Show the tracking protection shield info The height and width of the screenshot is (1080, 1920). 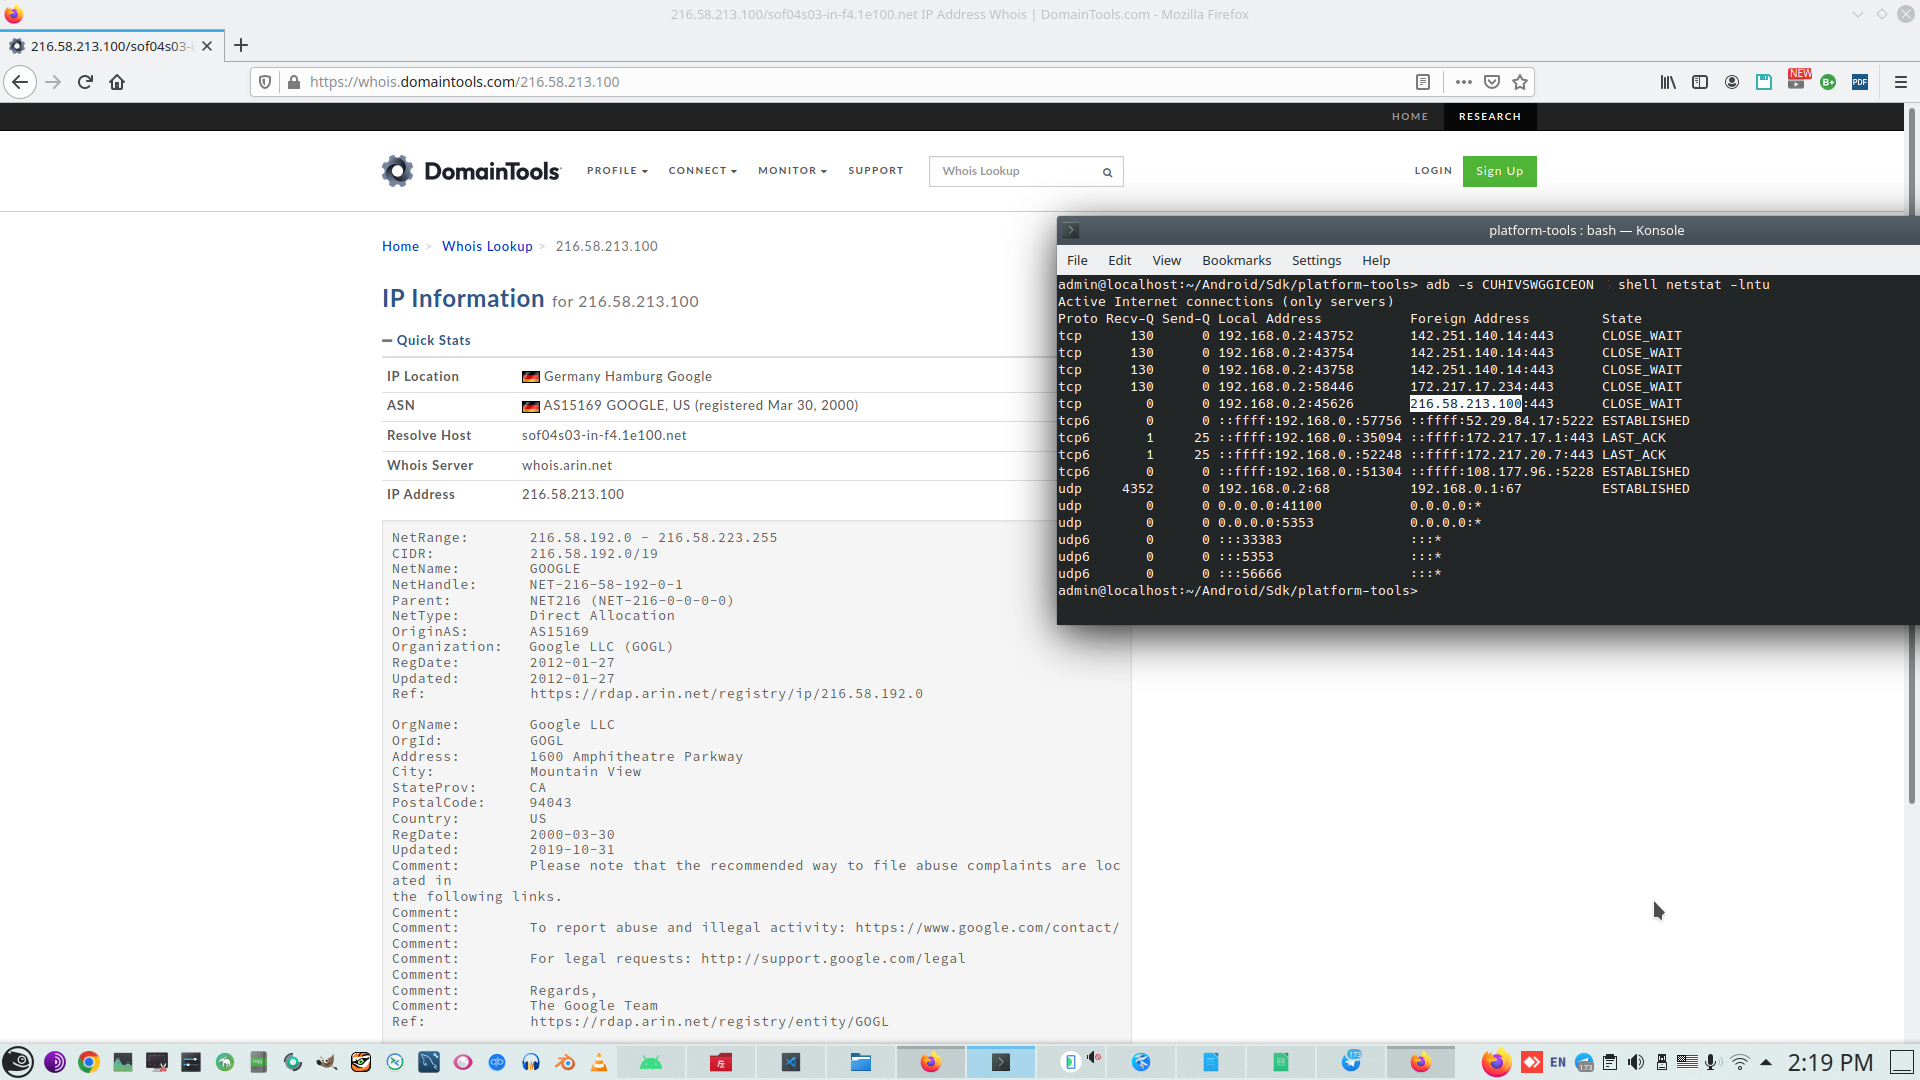click(x=265, y=82)
